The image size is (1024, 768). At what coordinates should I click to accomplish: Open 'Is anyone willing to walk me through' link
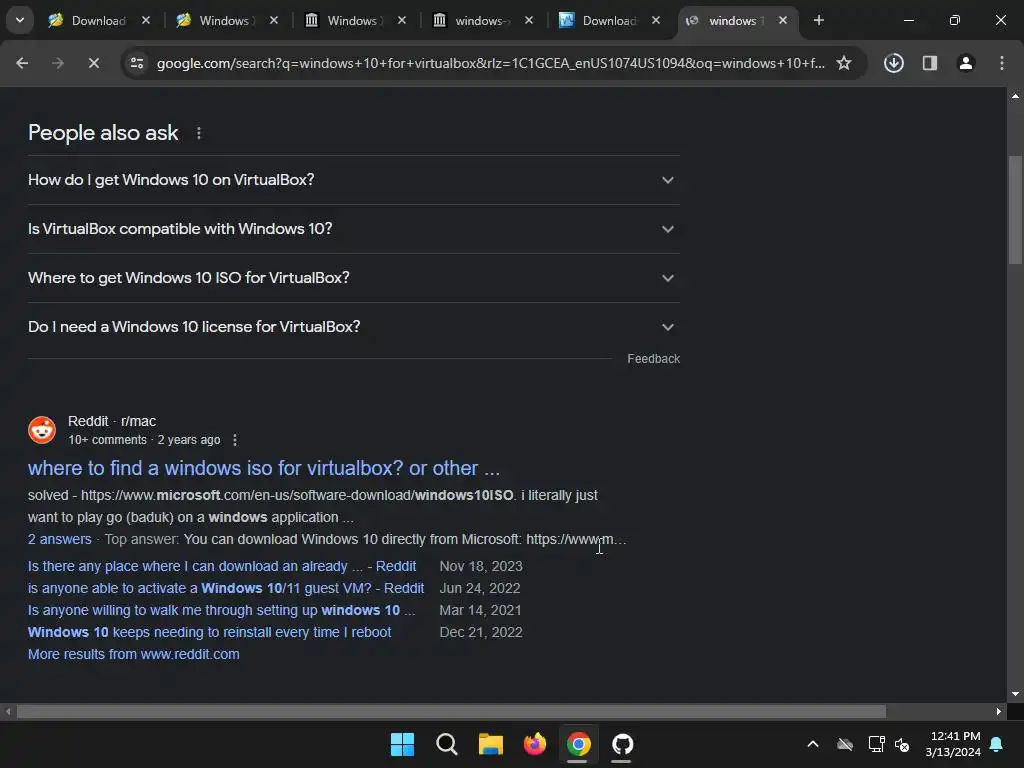coord(221,611)
